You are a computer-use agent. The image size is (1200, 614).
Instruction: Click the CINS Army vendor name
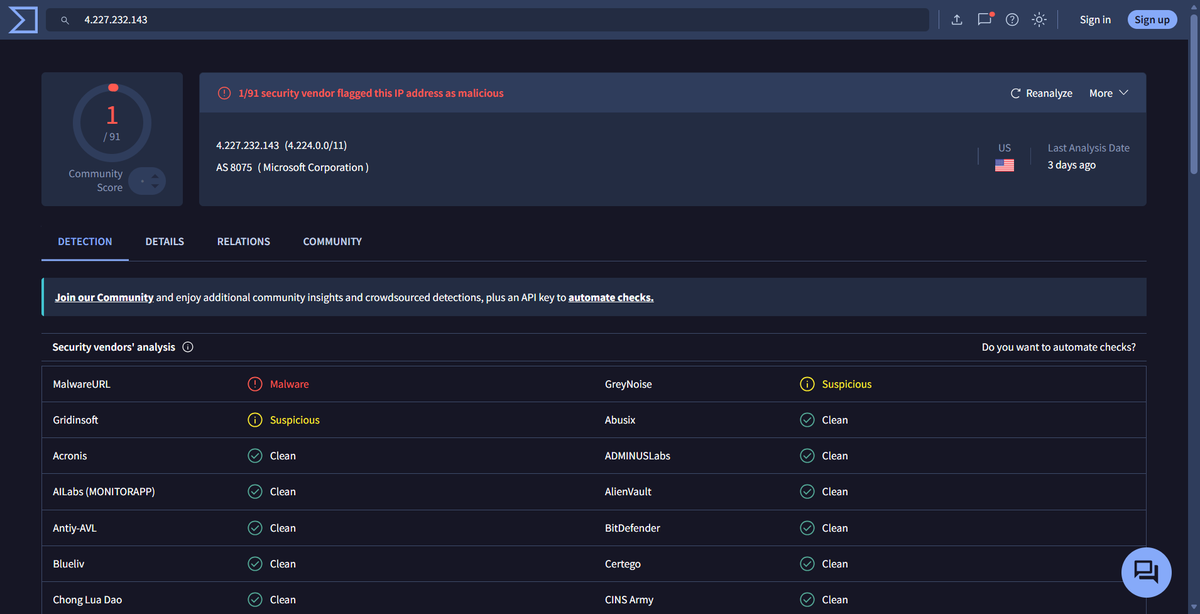click(629, 600)
